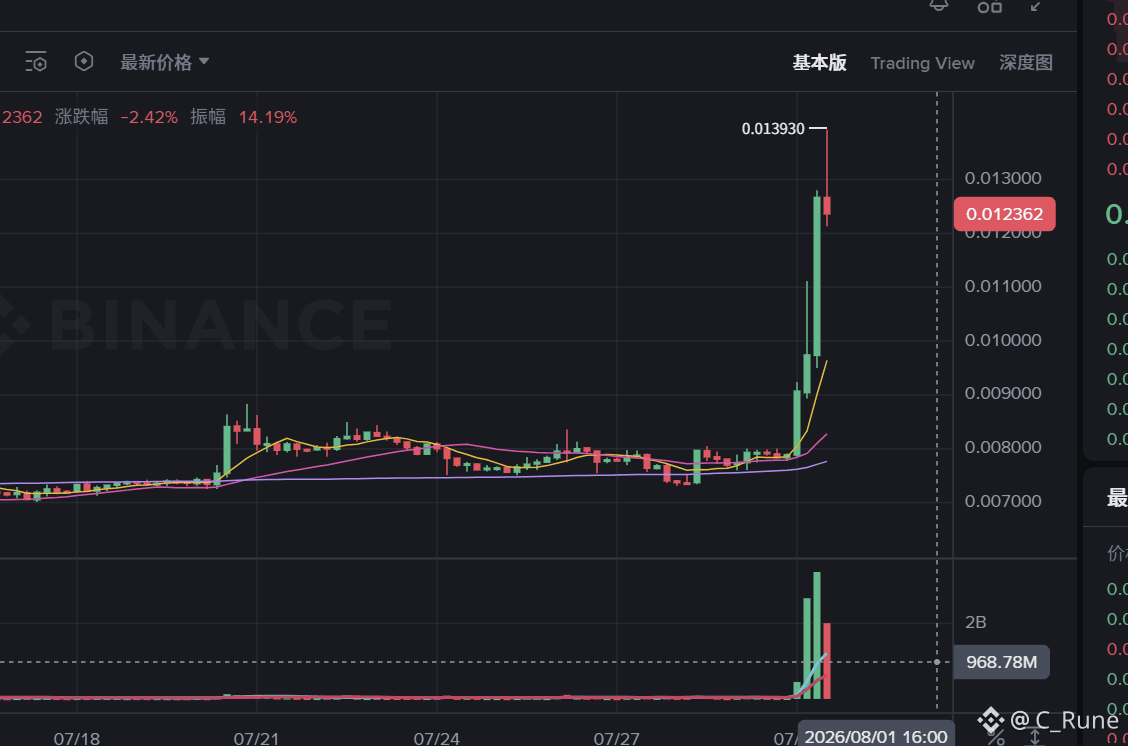Viewport: 1128px width, 746px height.
Task: Click the 0.009000 price axis label
Action: coord(1003,394)
